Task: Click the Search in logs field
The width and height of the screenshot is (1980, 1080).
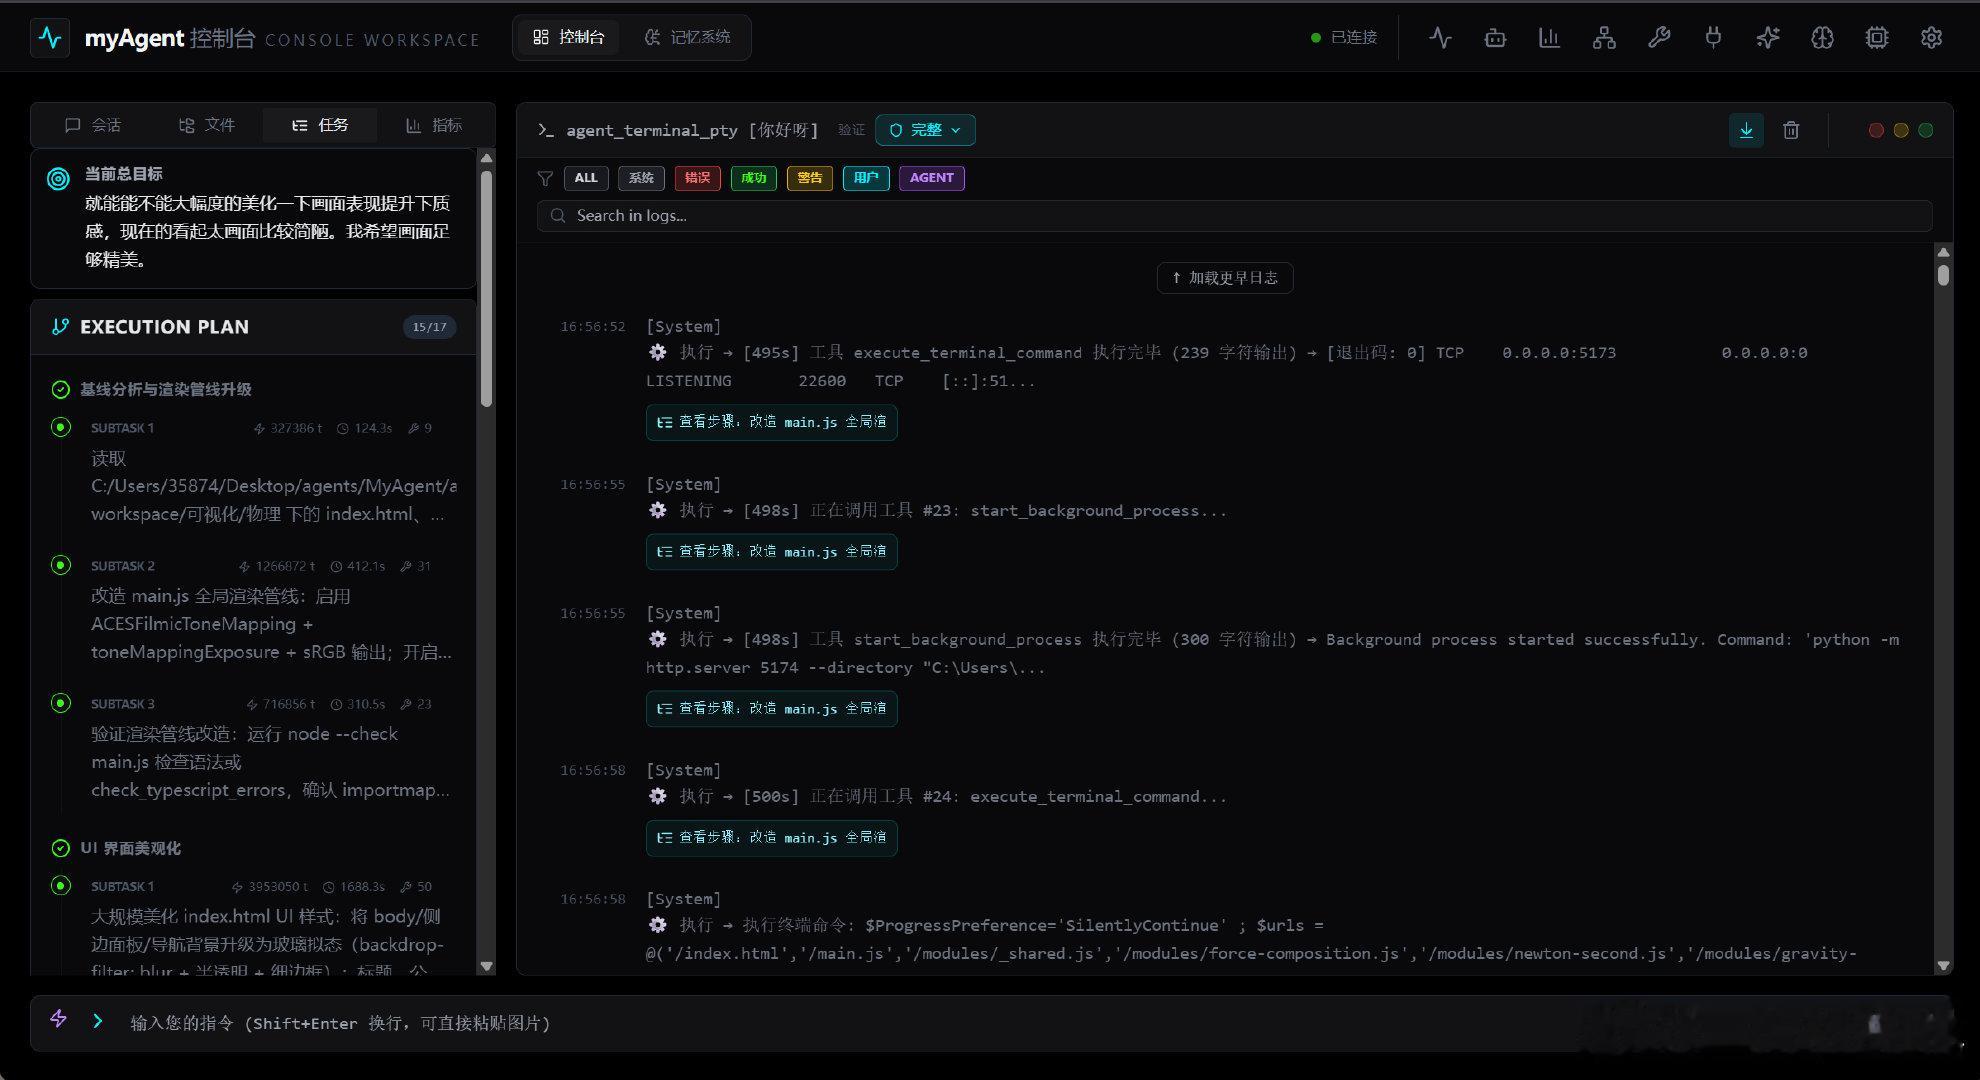Action: click(1234, 216)
